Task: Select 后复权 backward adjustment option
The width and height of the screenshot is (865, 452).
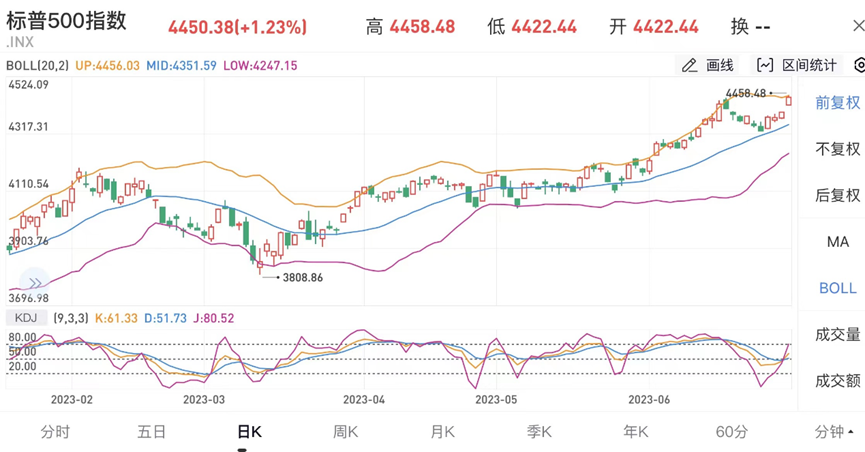Action: click(837, 195)
